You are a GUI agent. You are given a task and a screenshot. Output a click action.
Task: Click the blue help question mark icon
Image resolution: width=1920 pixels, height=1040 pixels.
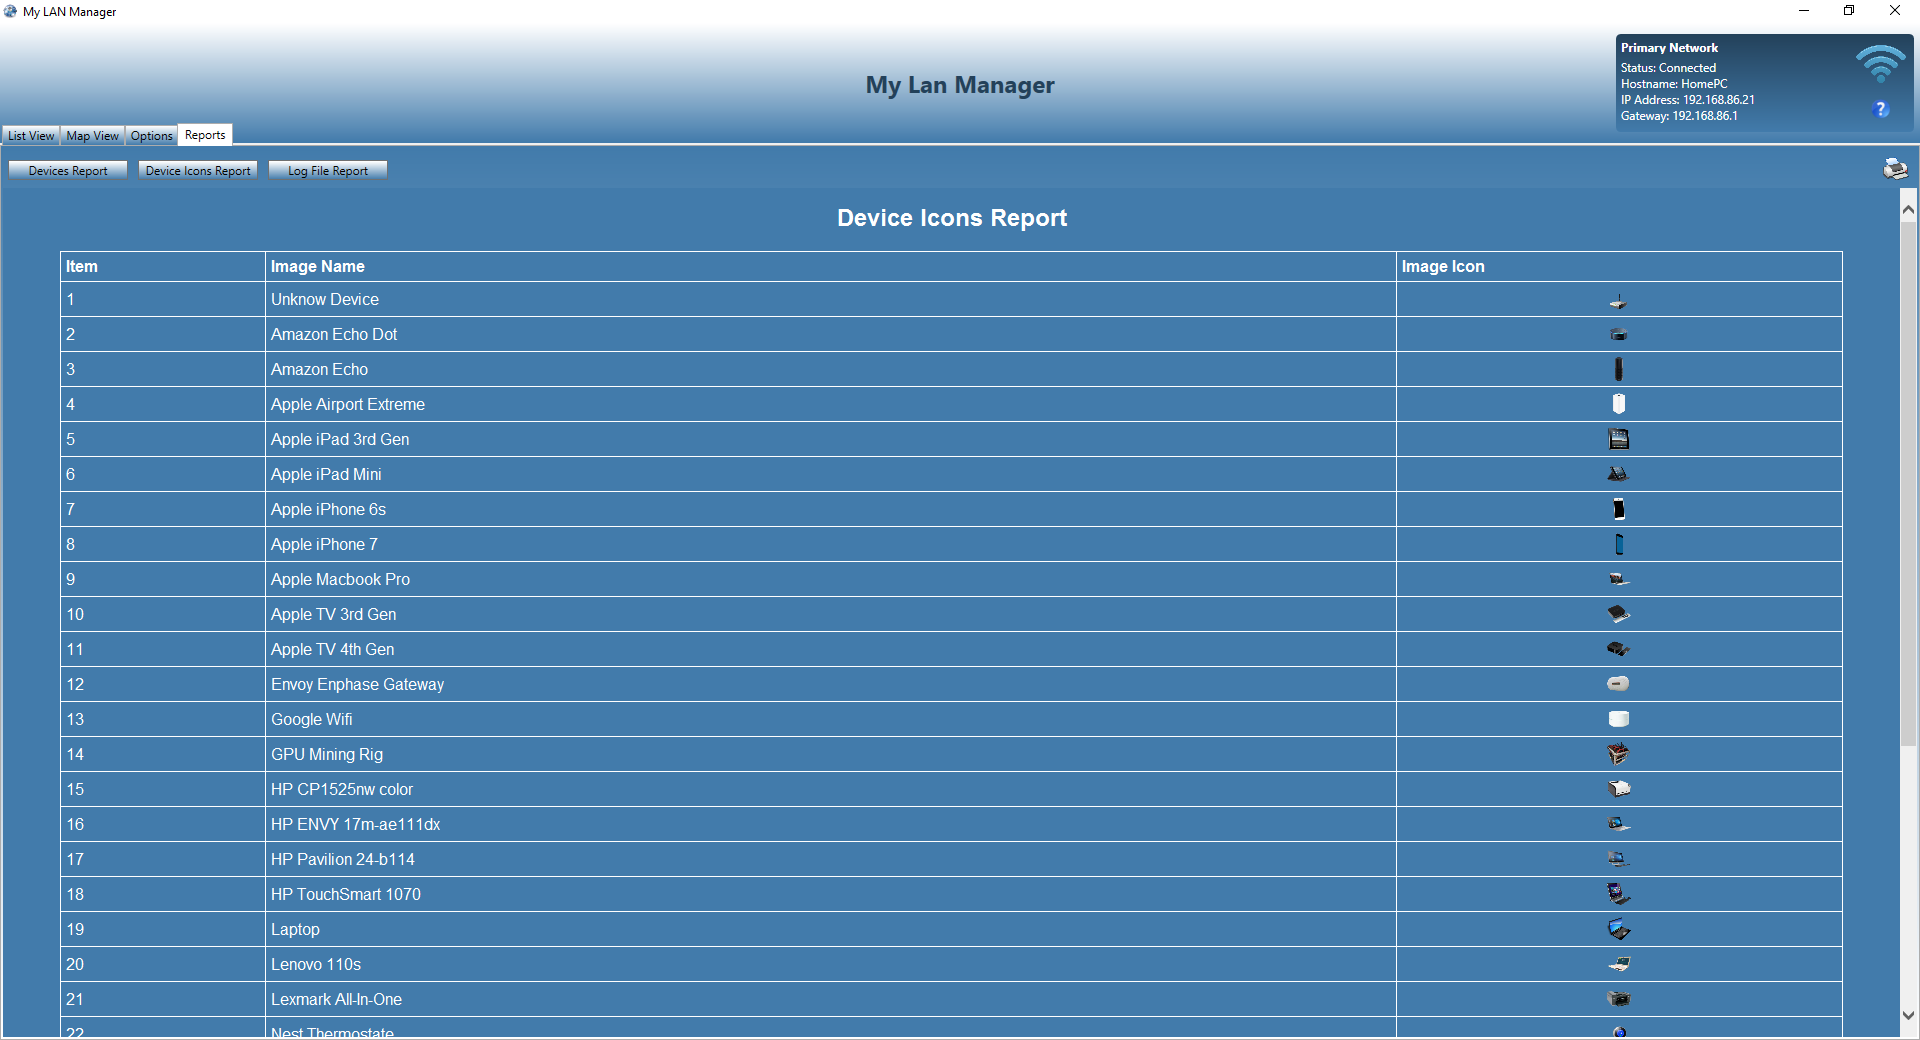coord(1881,109)
